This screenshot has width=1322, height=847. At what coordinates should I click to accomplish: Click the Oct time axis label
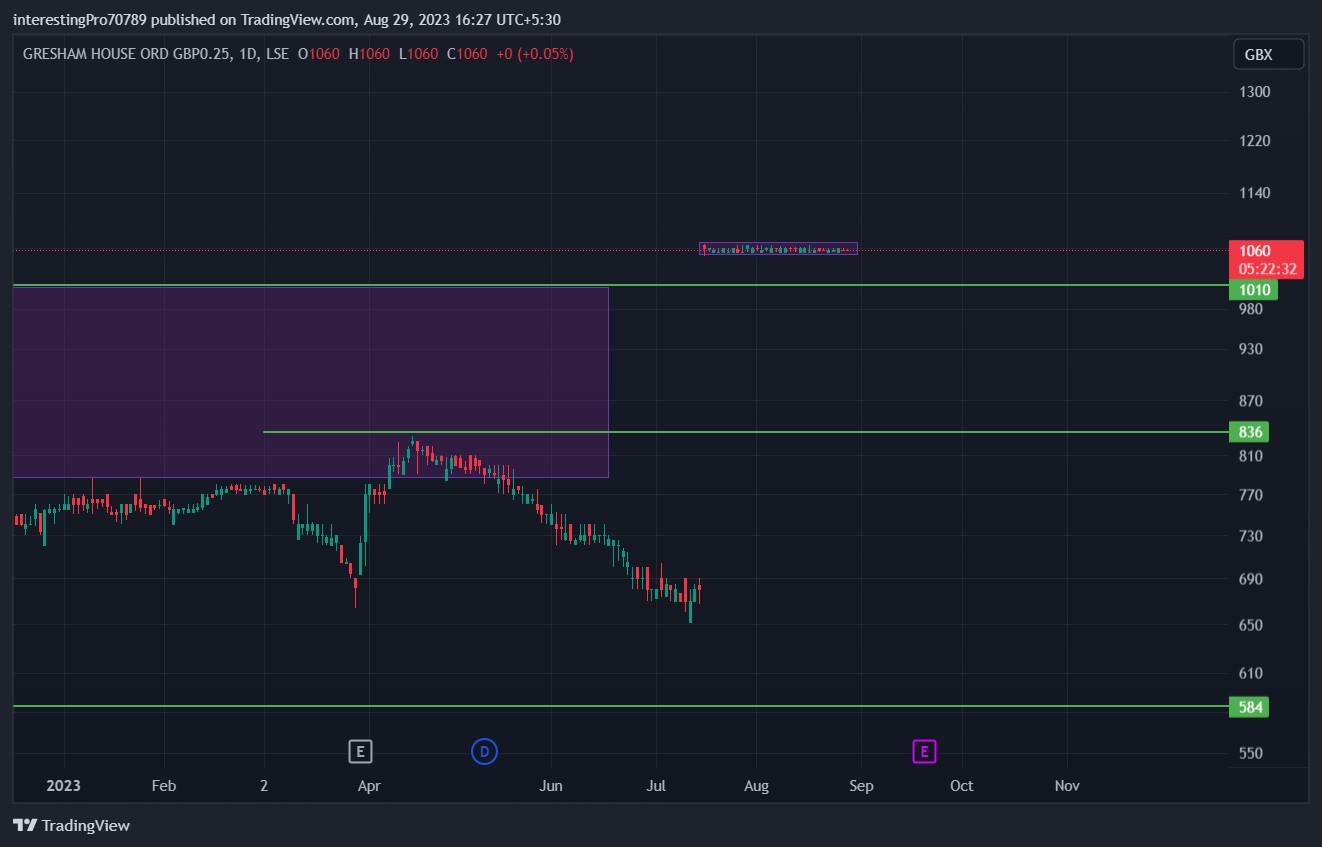962,786
